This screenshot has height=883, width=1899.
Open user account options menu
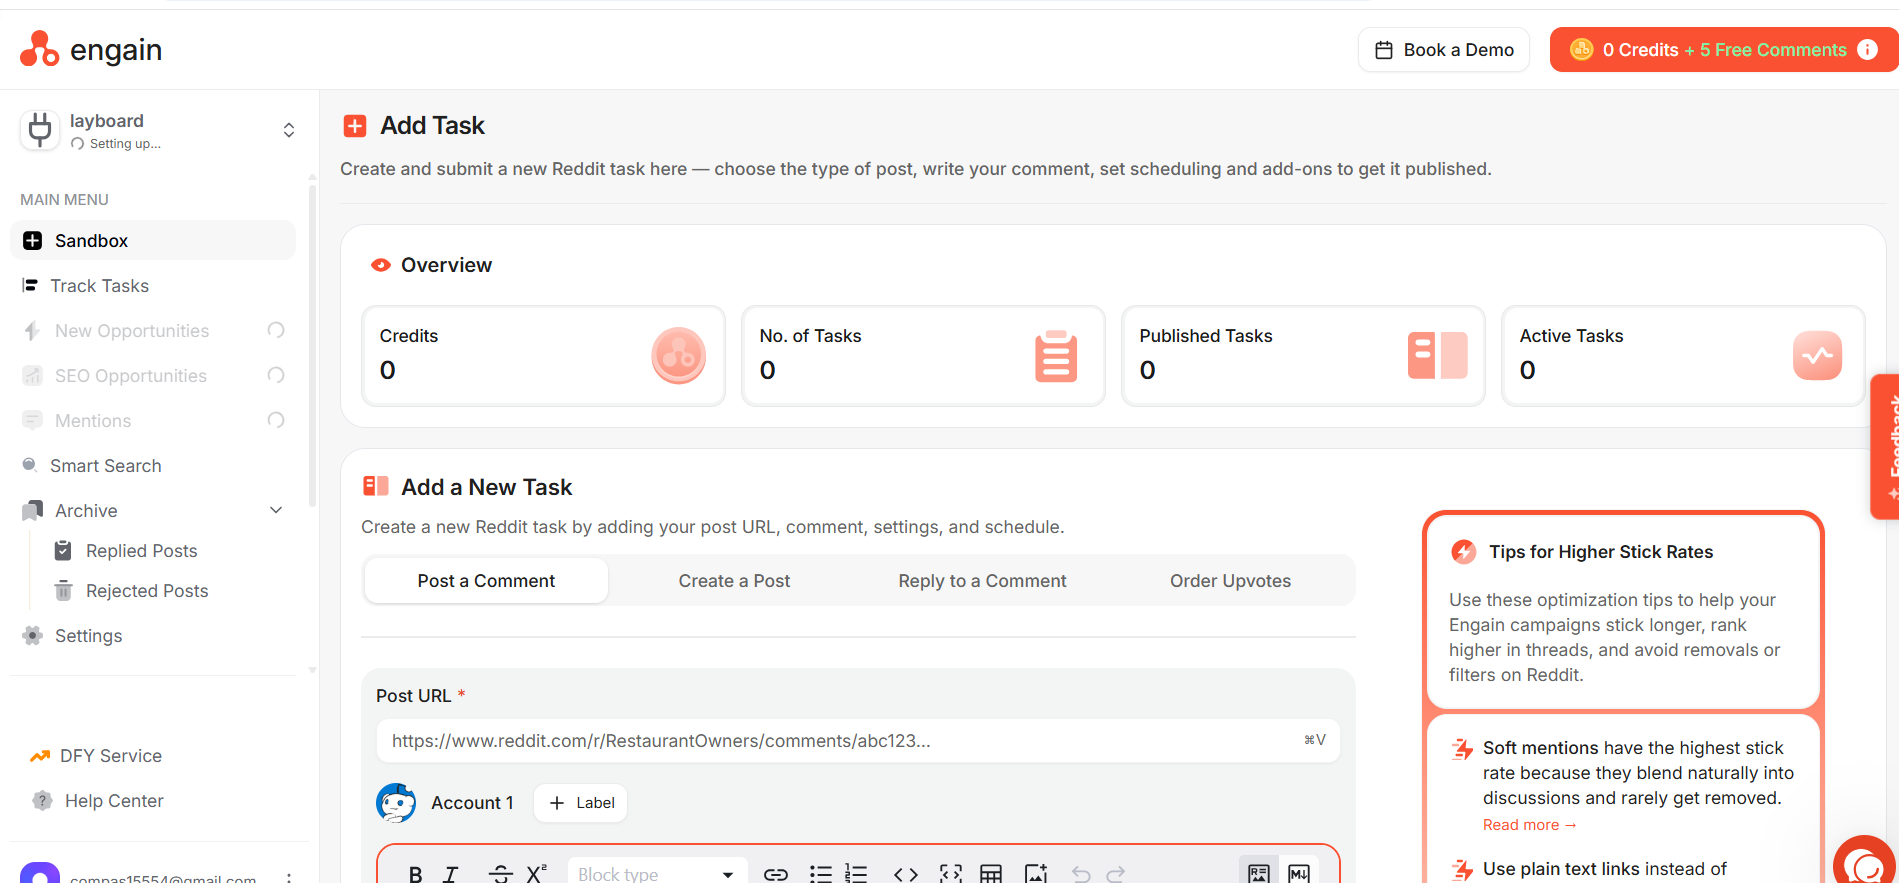[x=289, y=877]
